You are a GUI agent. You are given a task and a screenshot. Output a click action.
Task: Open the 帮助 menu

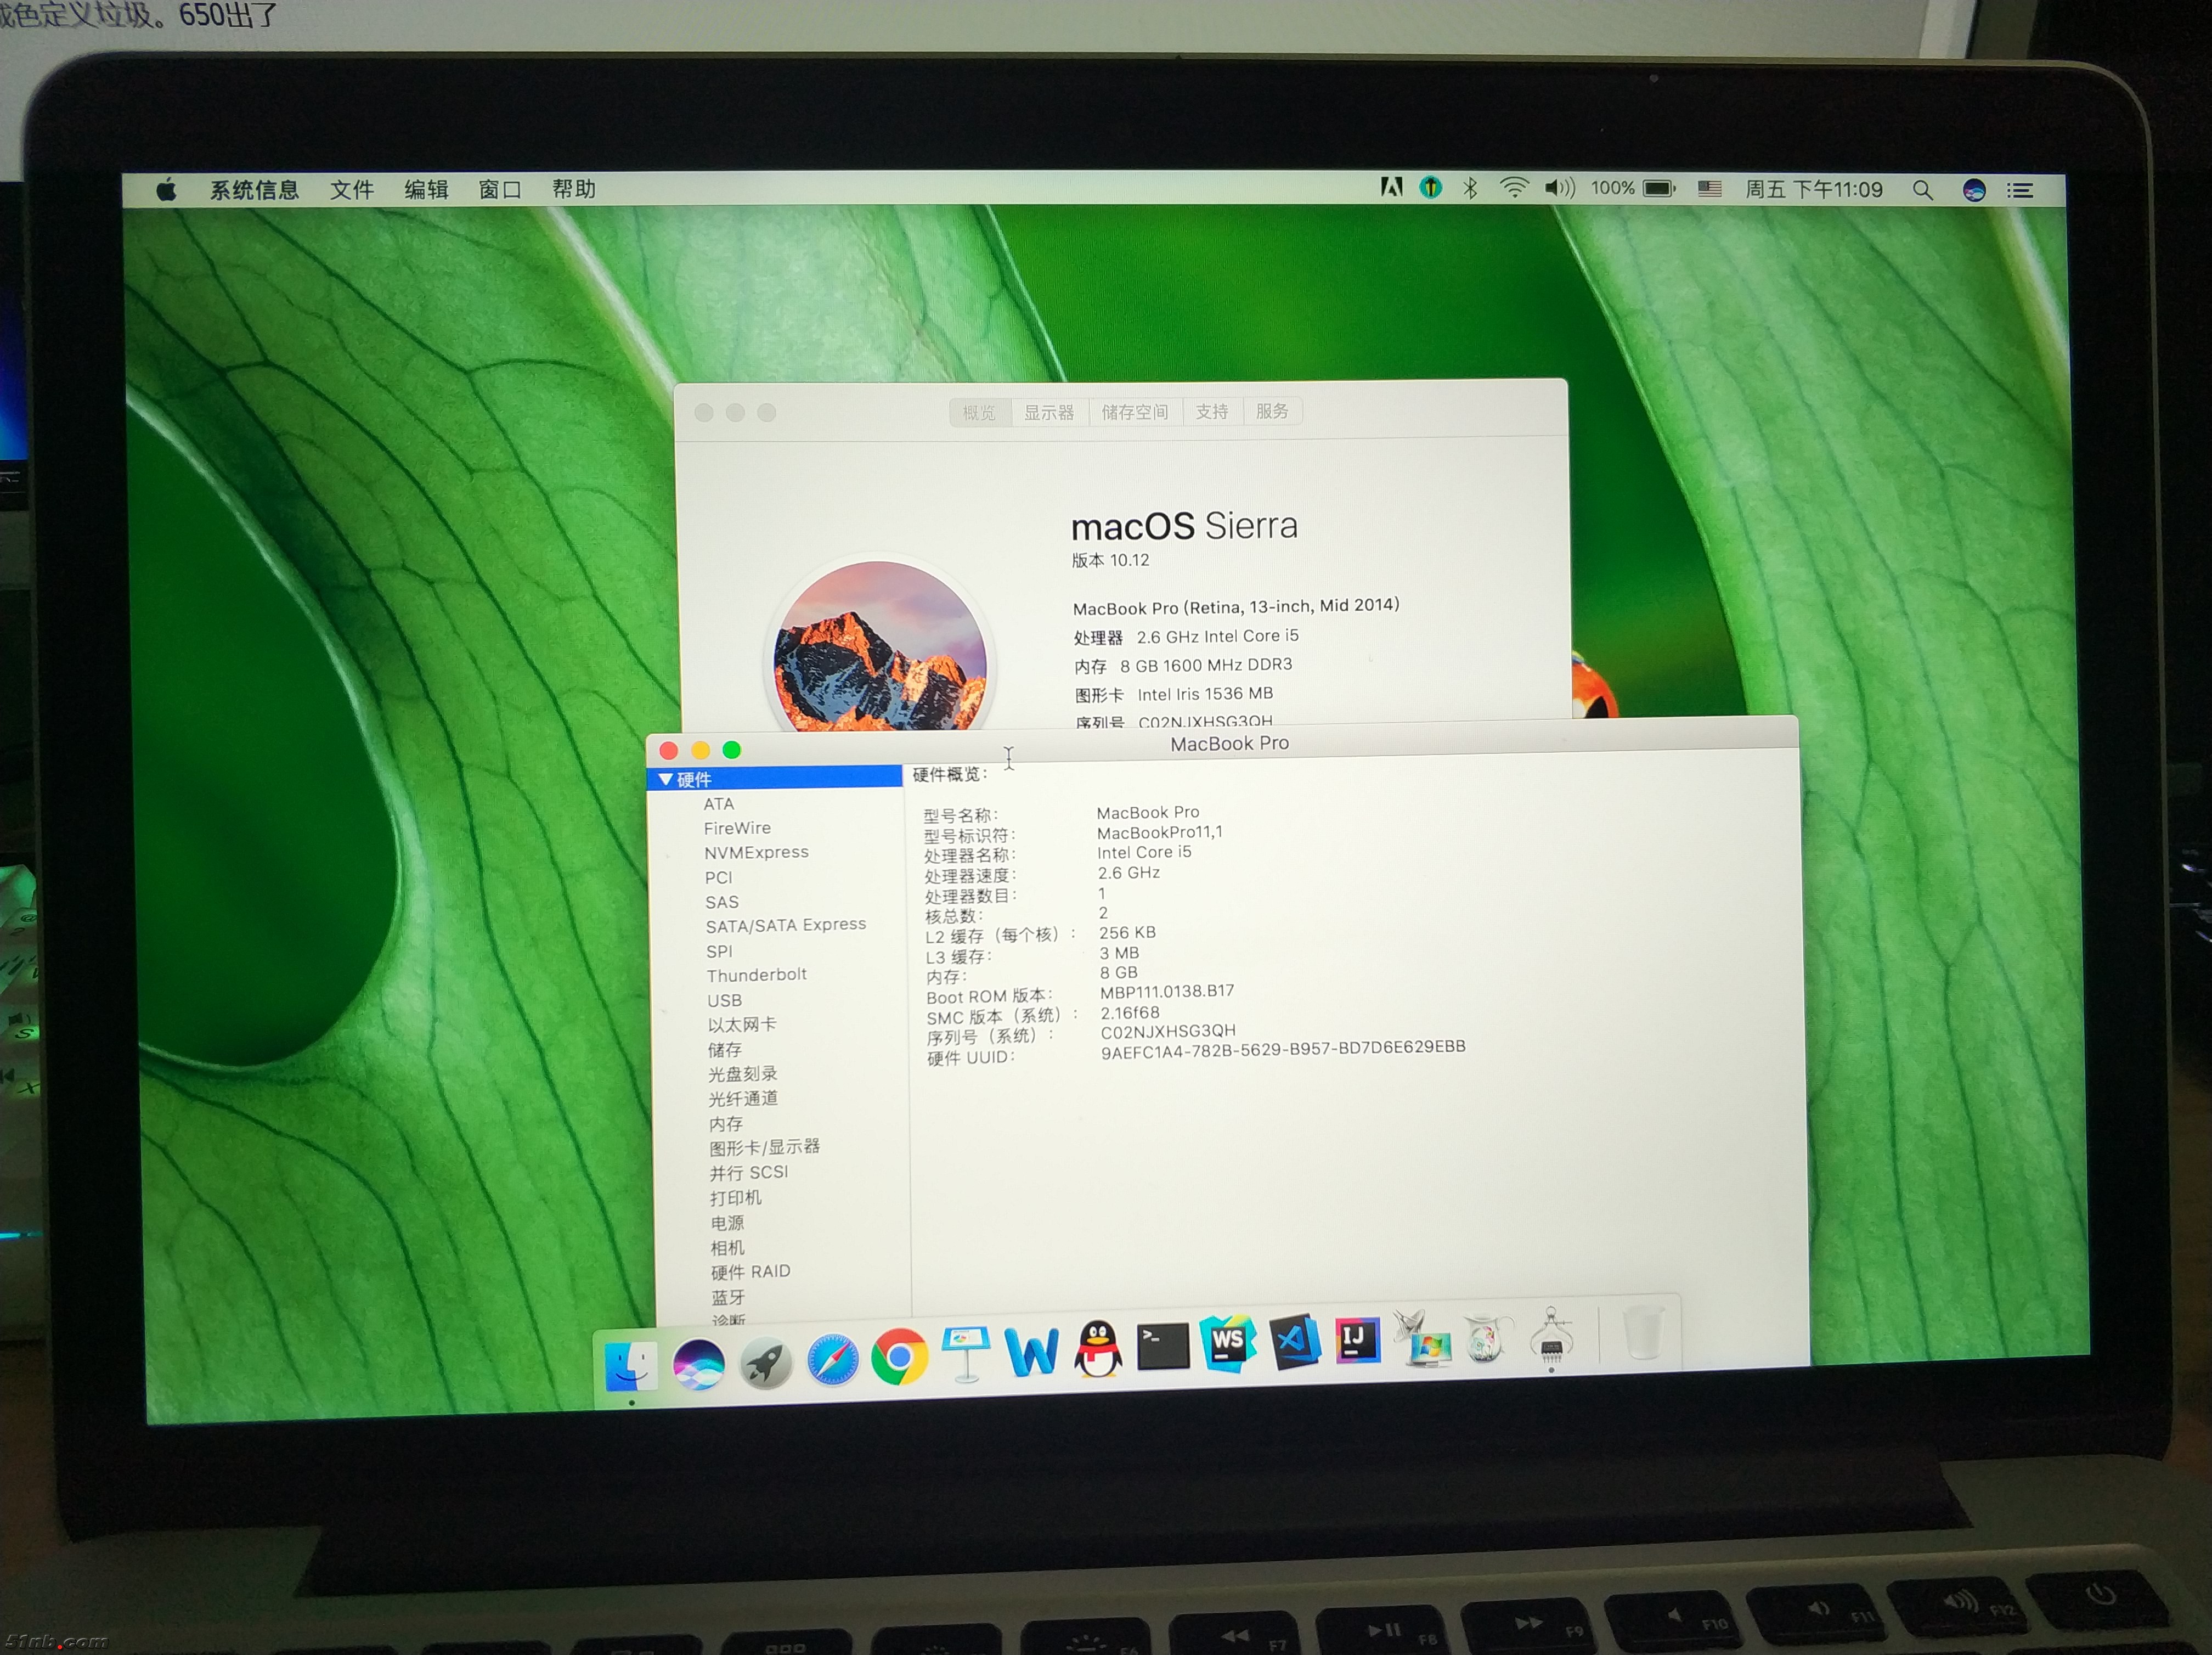click(x=574, y=189)
